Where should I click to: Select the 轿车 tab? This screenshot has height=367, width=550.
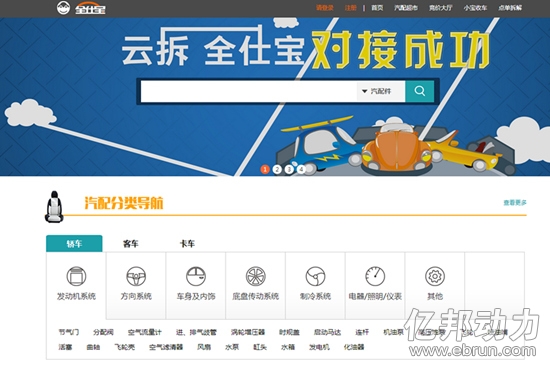(74, 243)
